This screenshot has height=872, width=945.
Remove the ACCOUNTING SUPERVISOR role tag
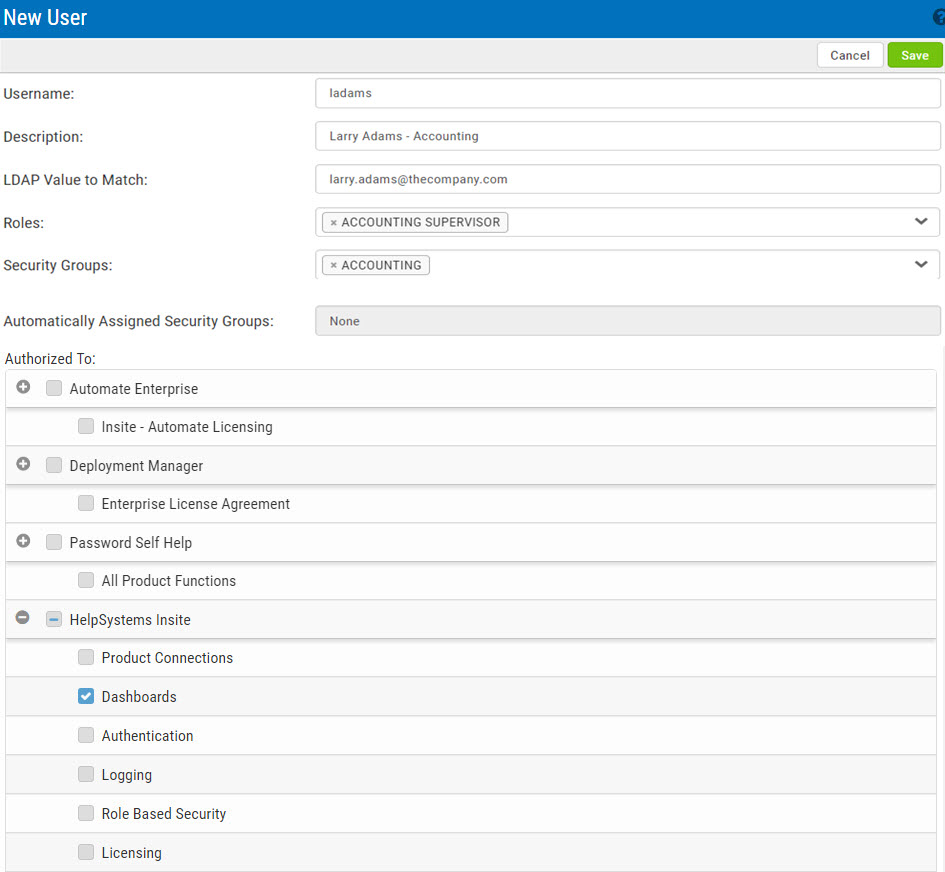(x=333, y=223)
